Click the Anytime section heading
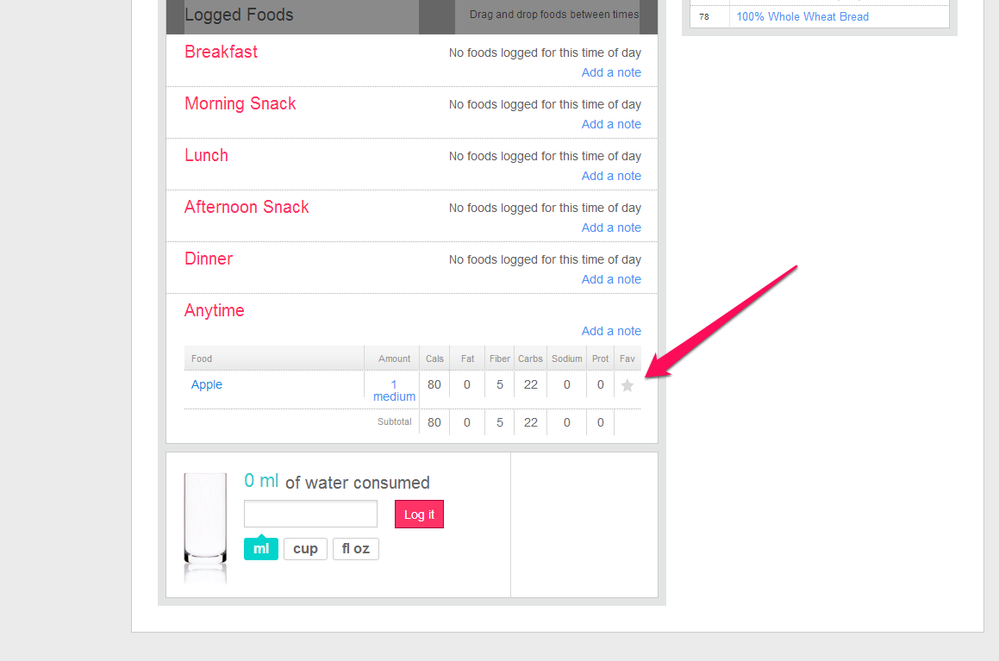The width and height of the screenshot is (999, 661). [x=214, y=310]
